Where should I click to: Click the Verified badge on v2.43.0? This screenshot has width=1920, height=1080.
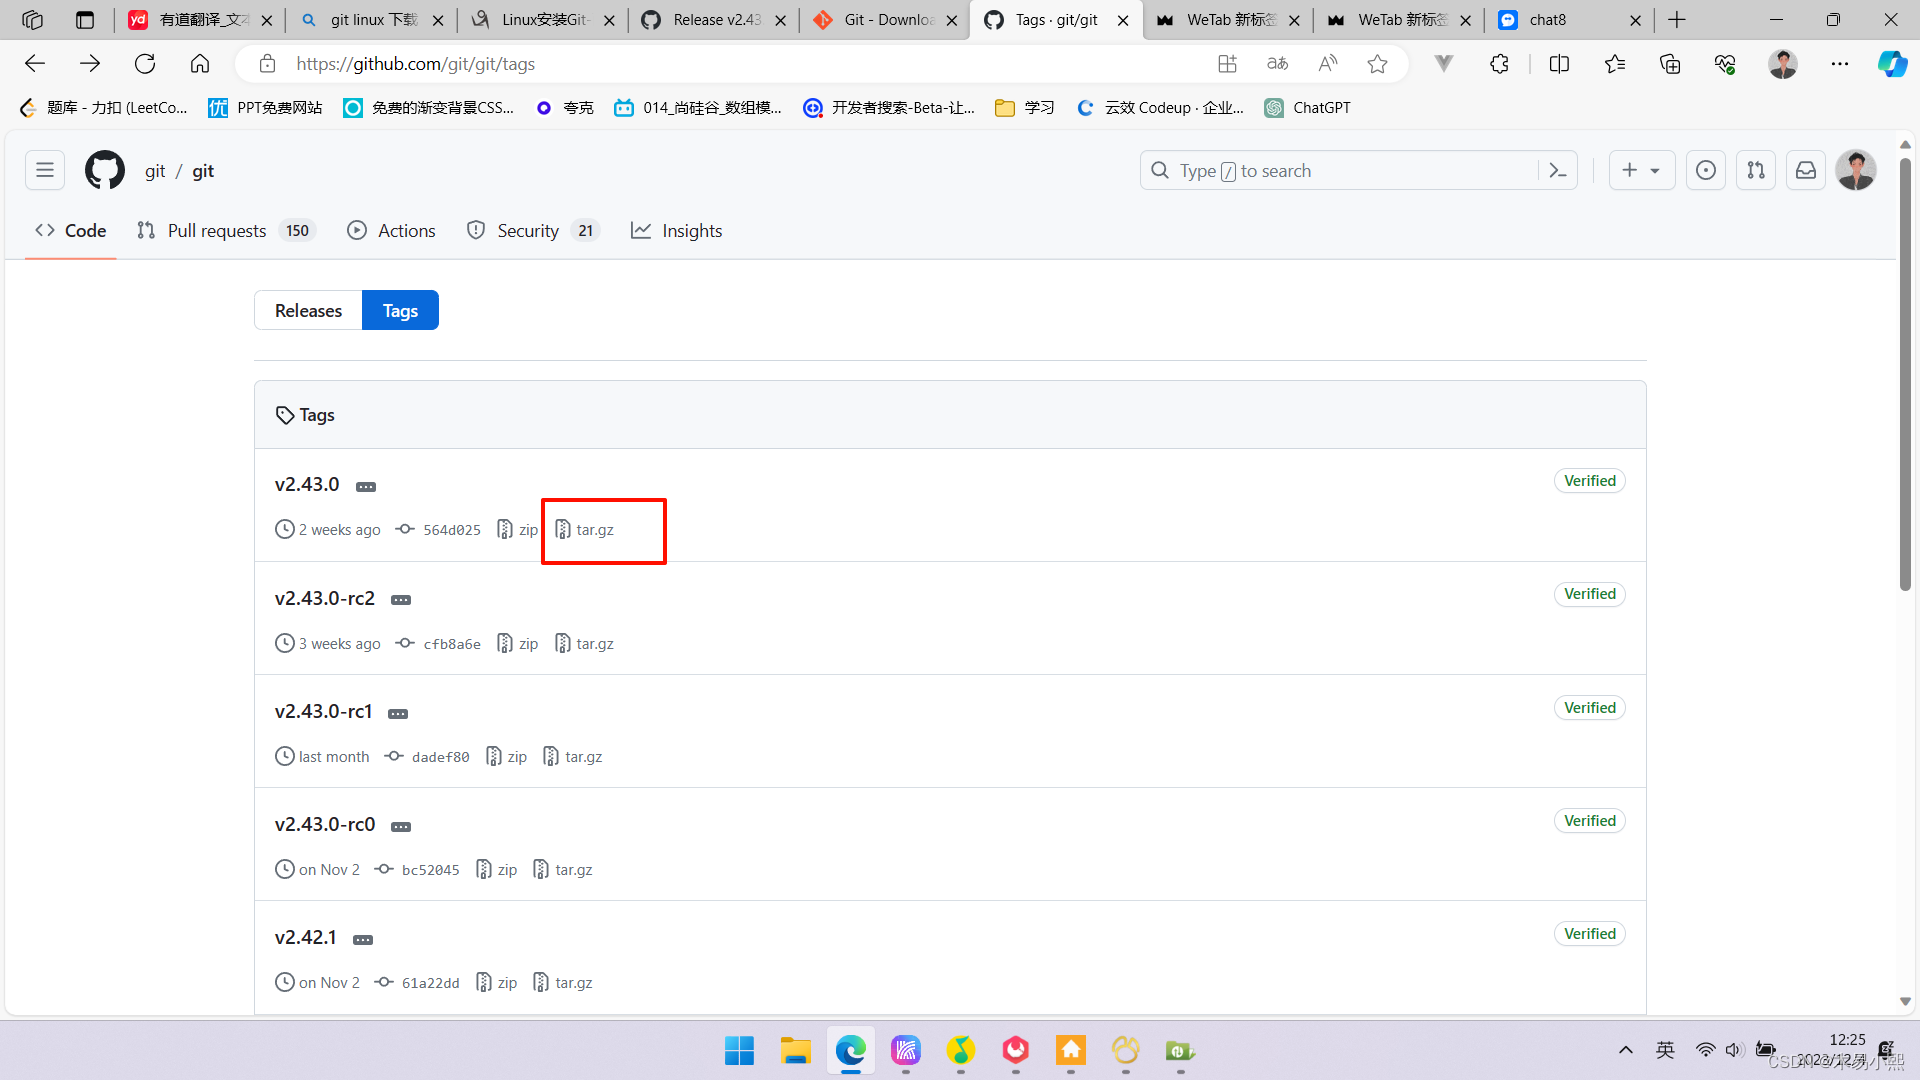1590,479
